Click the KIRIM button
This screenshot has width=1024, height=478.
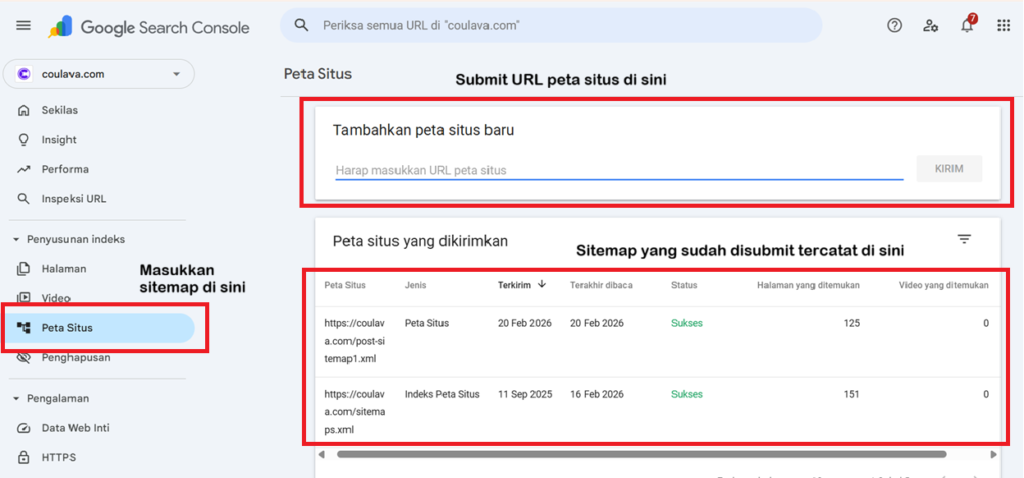[x=949, y=168]
